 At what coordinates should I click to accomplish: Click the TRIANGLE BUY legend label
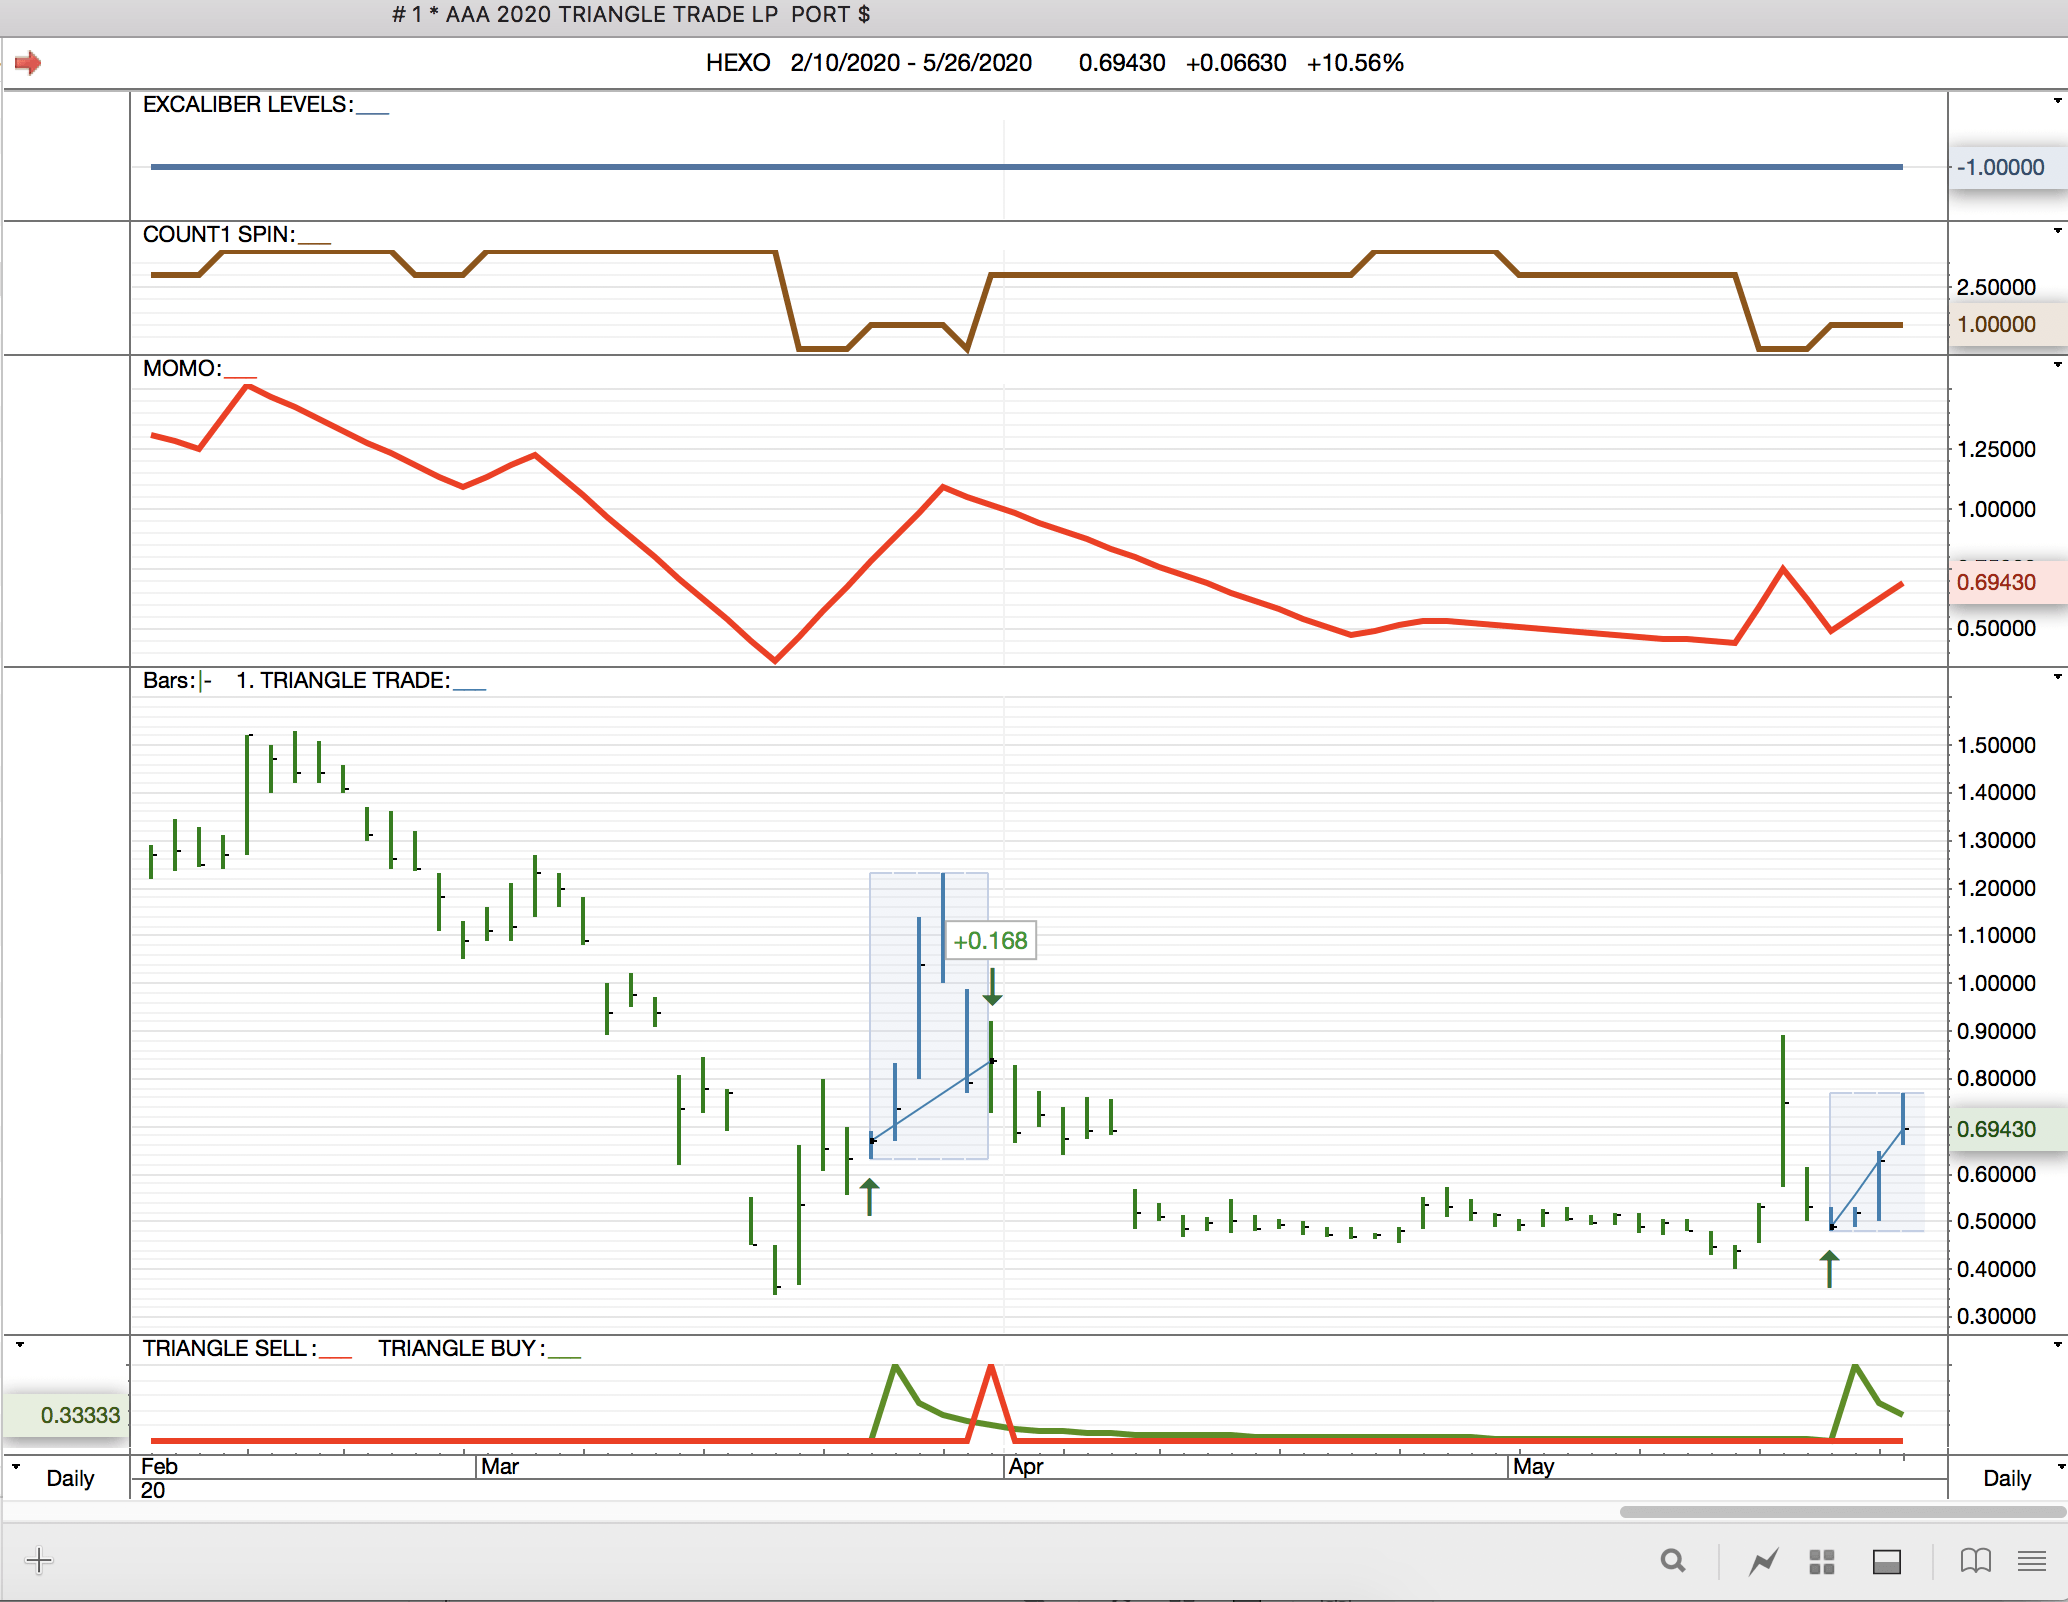click(460, 1348)
